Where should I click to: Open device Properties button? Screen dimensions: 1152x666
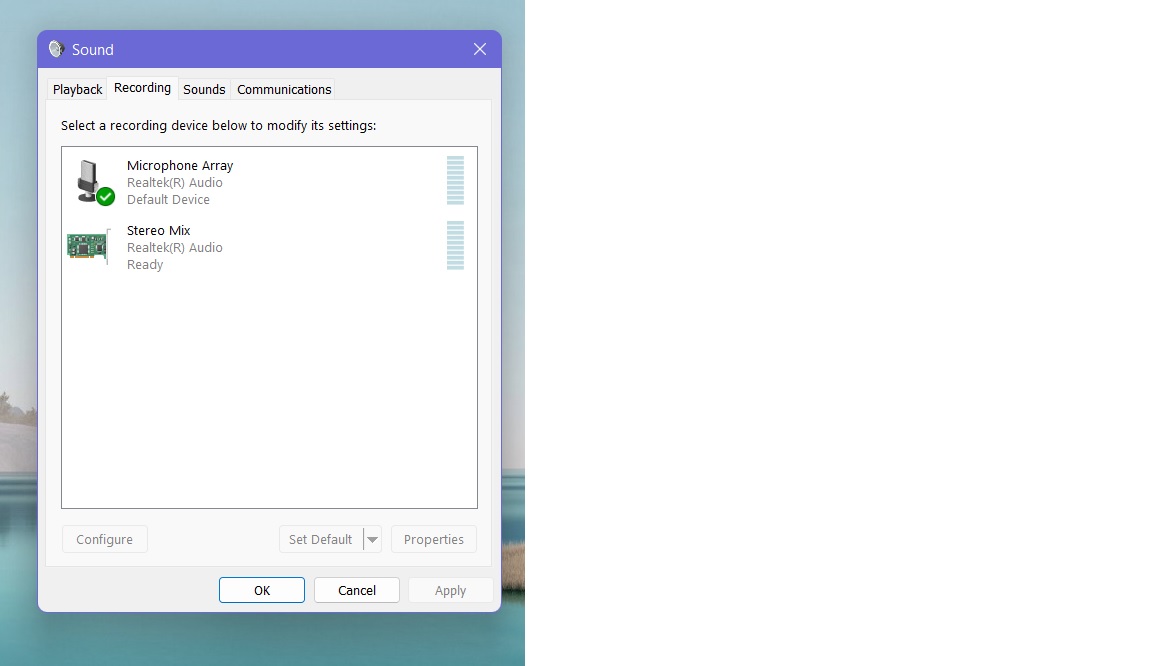433,539
